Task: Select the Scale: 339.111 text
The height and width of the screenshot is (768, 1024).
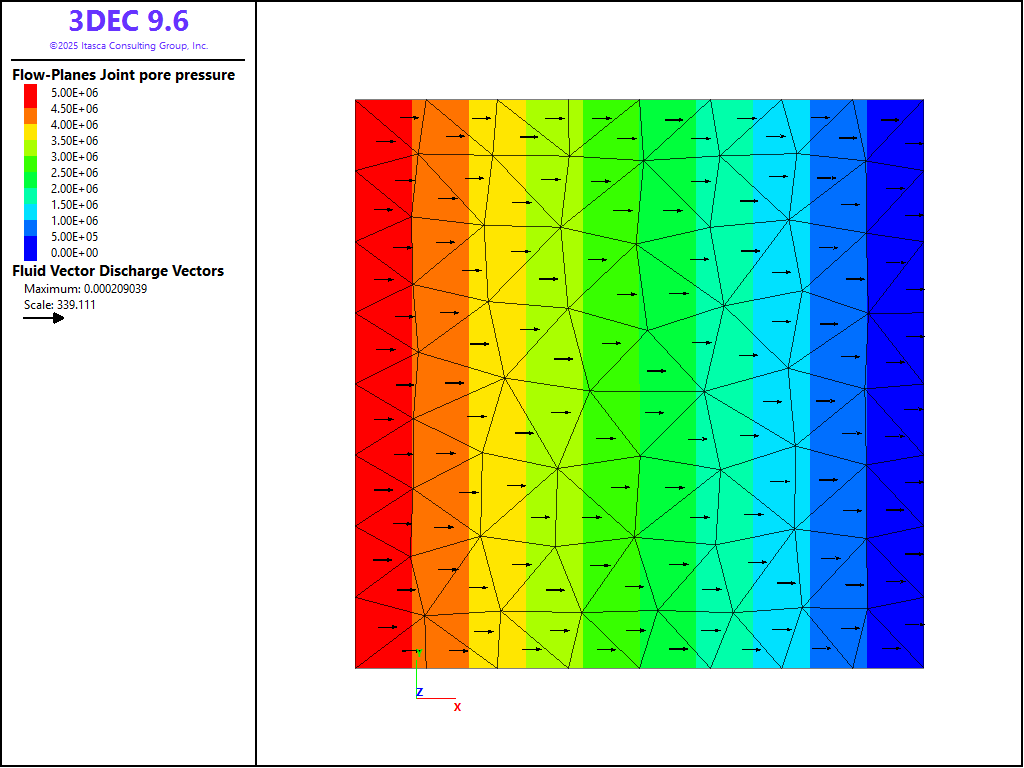Action: click(60, 305)
